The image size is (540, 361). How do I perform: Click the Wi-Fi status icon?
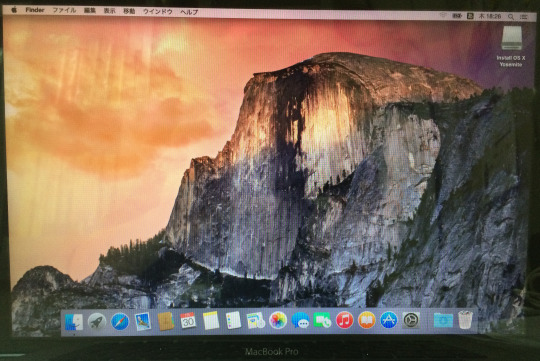(444, 16)
